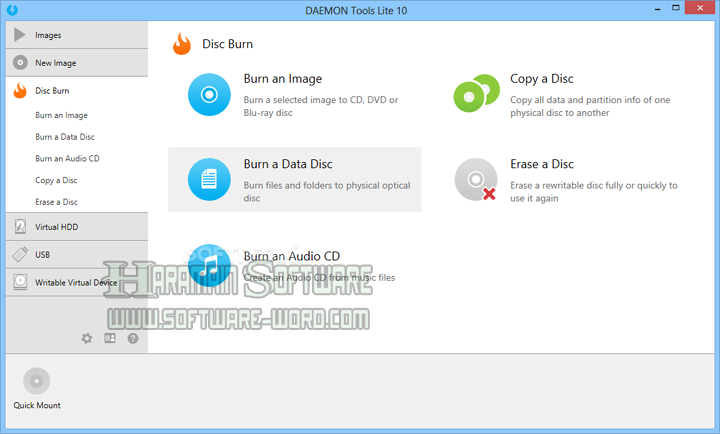This screenshot has height=434, width=720.
Task: Click the Writable Virtual Device disc icon
Action: tap(20, 282)
